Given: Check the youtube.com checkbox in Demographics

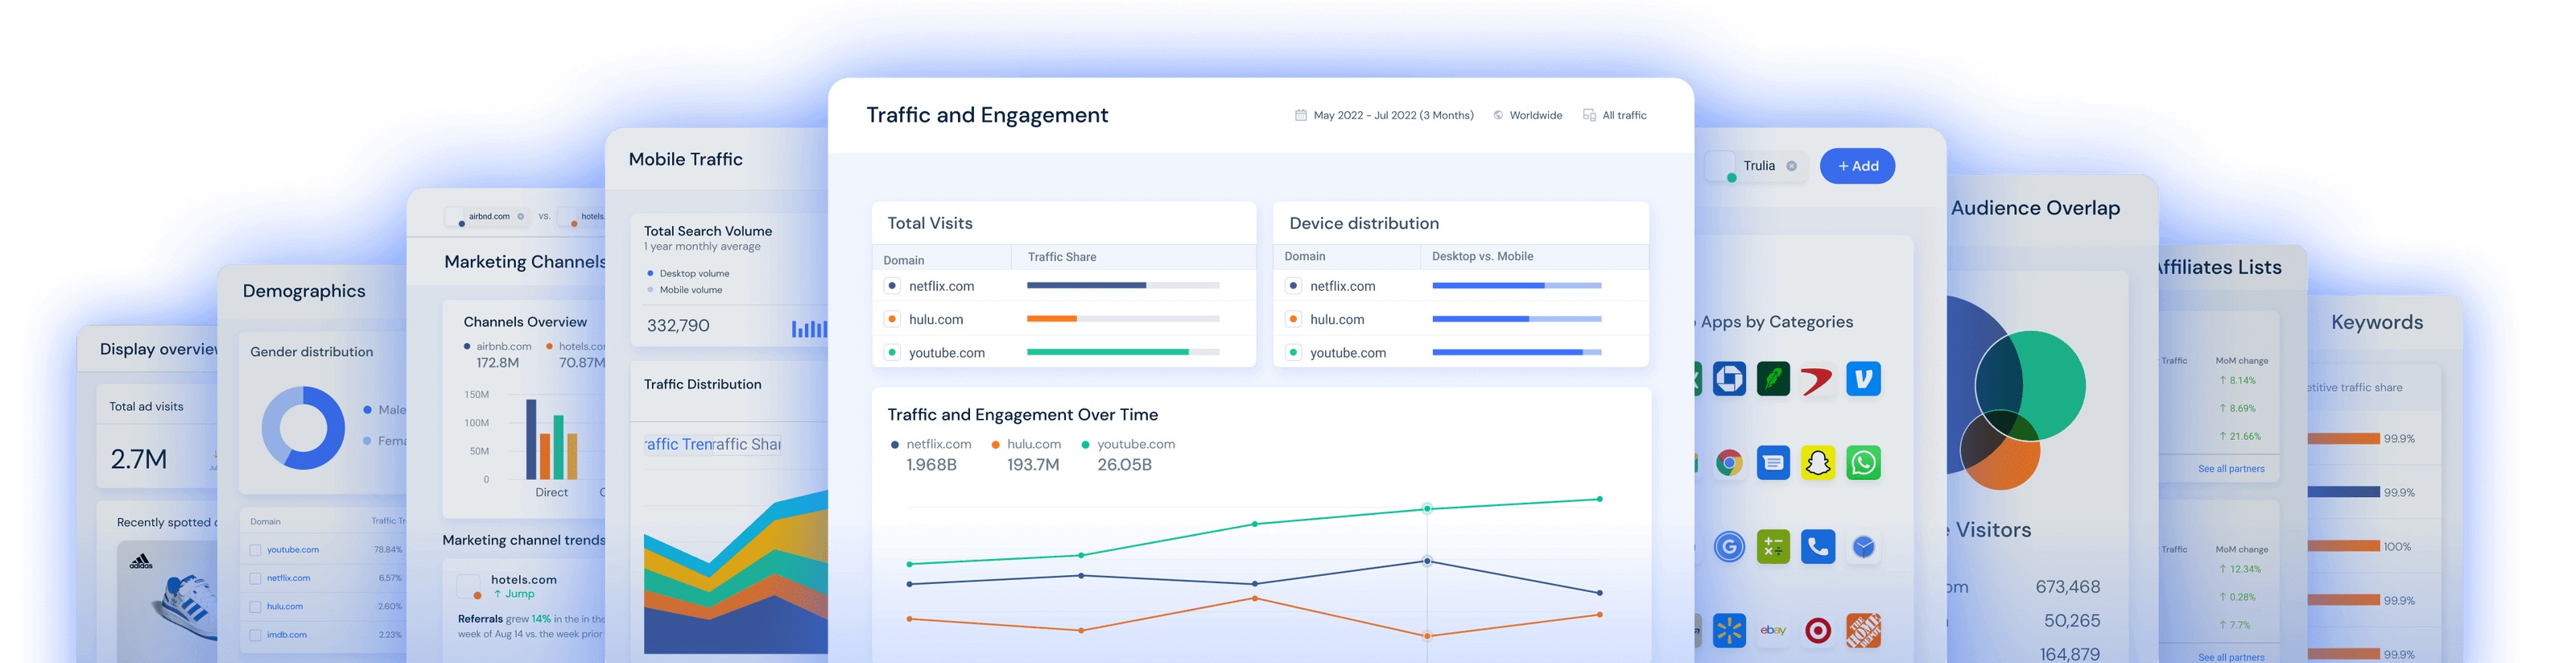Looking at the screenshot, I should click(x=255, y=550).
